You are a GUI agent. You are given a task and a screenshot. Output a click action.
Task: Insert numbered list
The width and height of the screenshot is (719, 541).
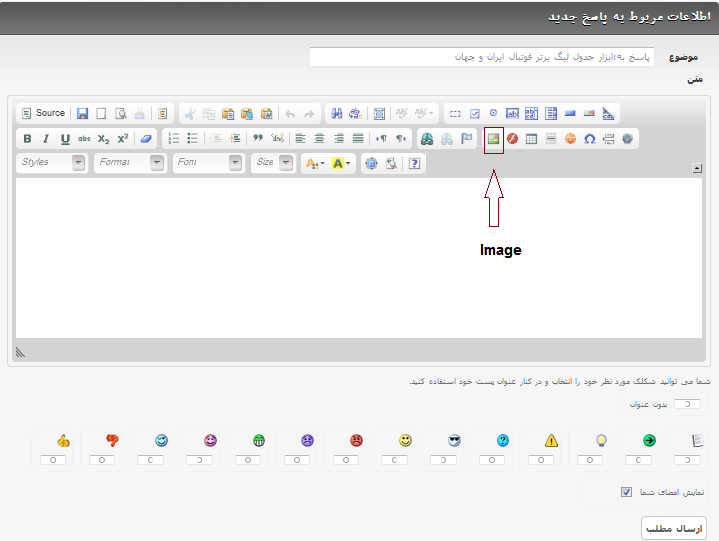[174, 139]
